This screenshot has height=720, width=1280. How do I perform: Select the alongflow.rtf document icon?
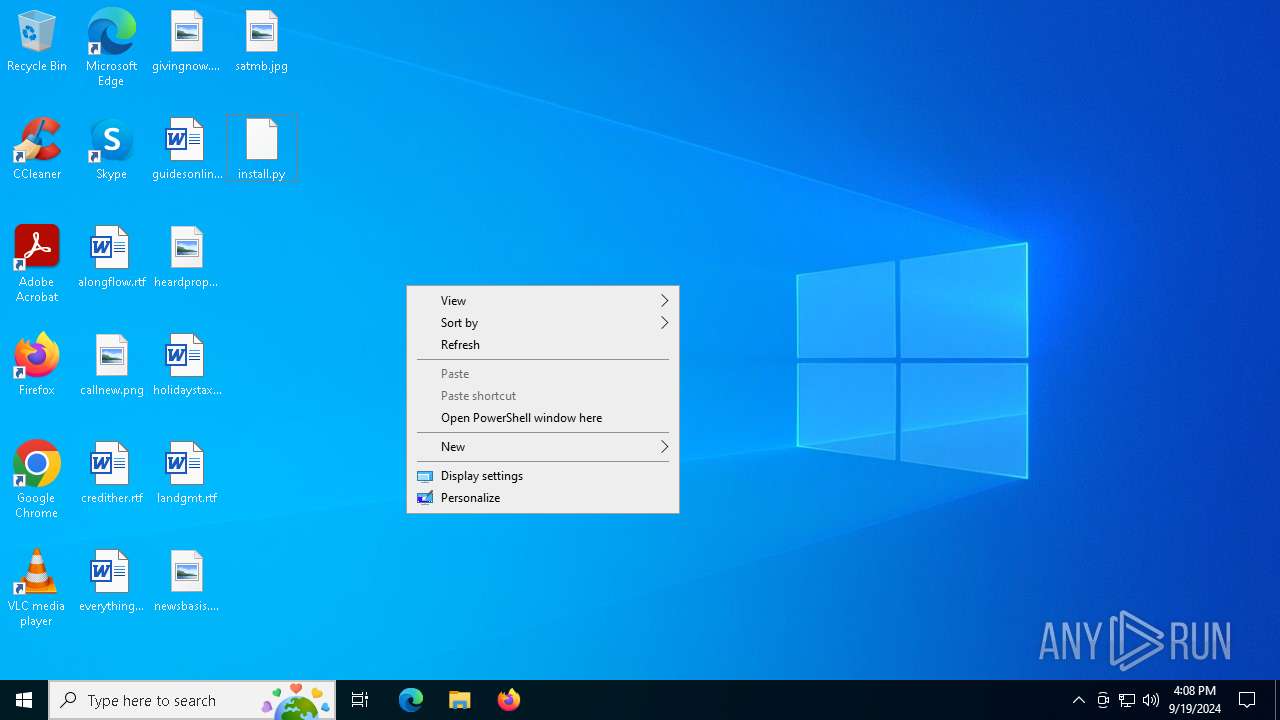pos(111,258)
